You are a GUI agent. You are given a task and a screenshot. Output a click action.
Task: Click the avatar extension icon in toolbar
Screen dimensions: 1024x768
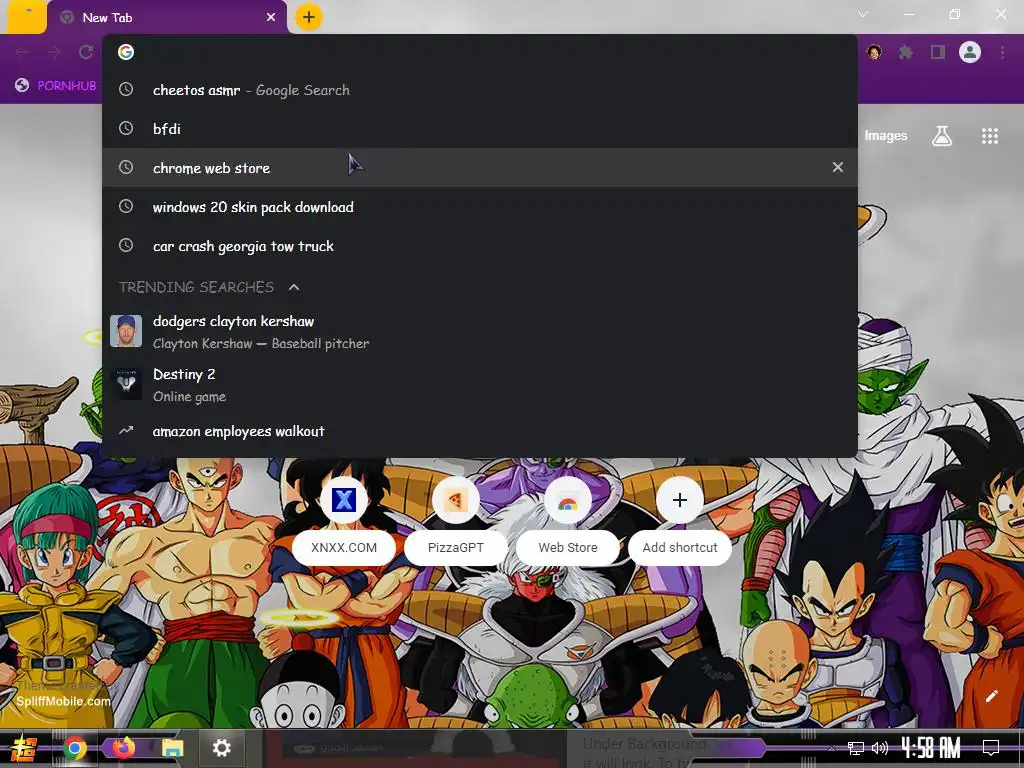click(874, 52)
